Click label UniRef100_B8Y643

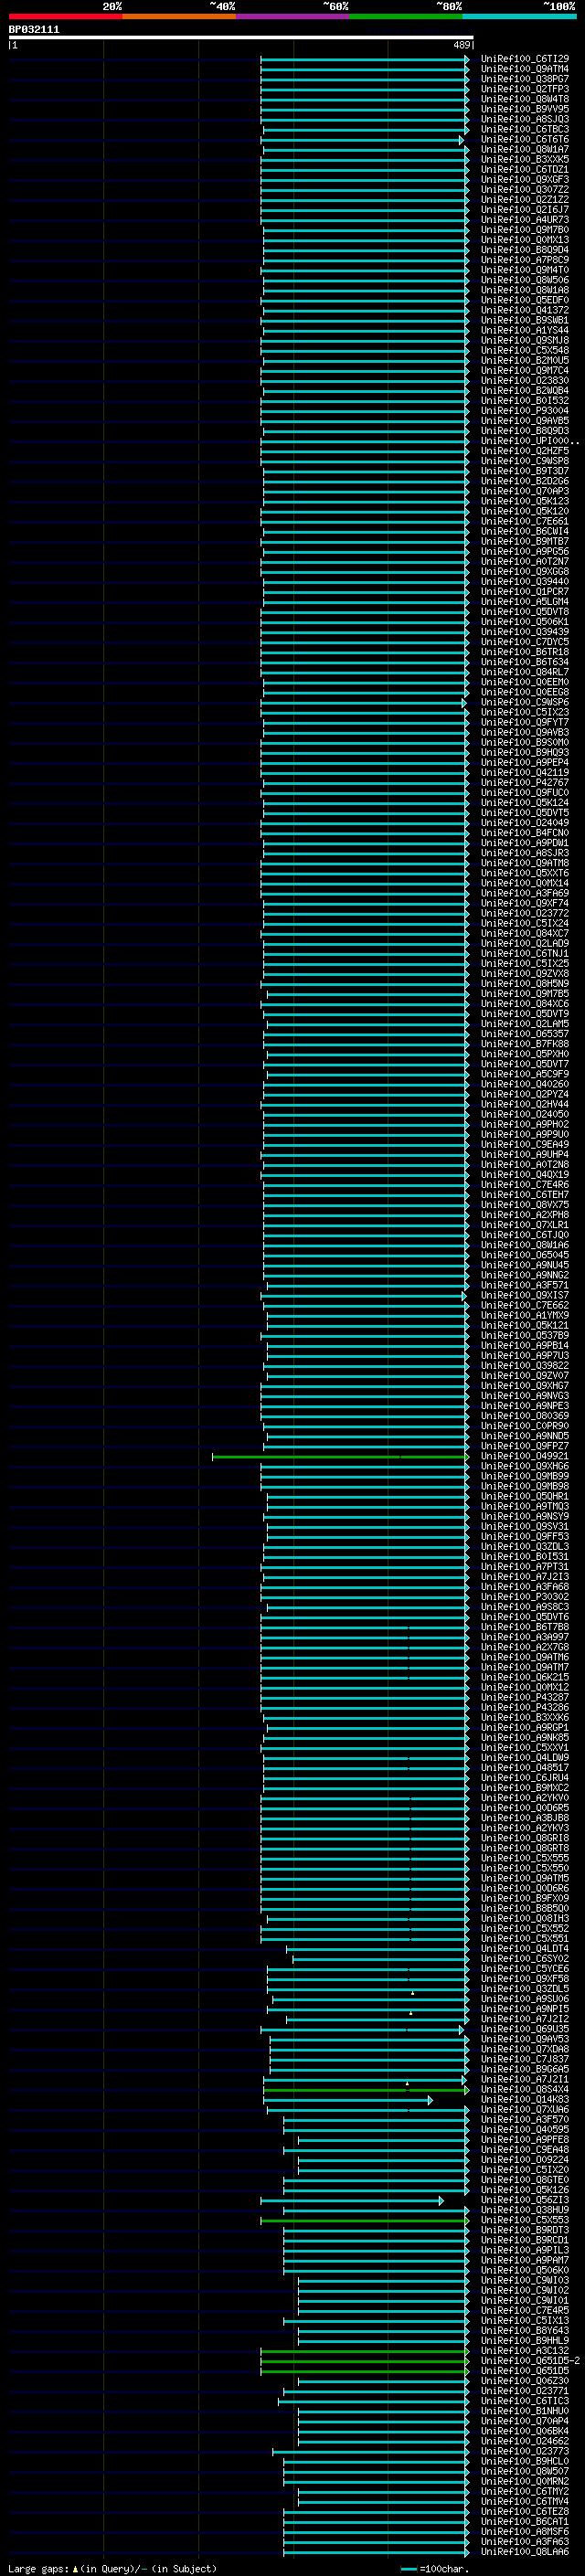click(524, 2330)
